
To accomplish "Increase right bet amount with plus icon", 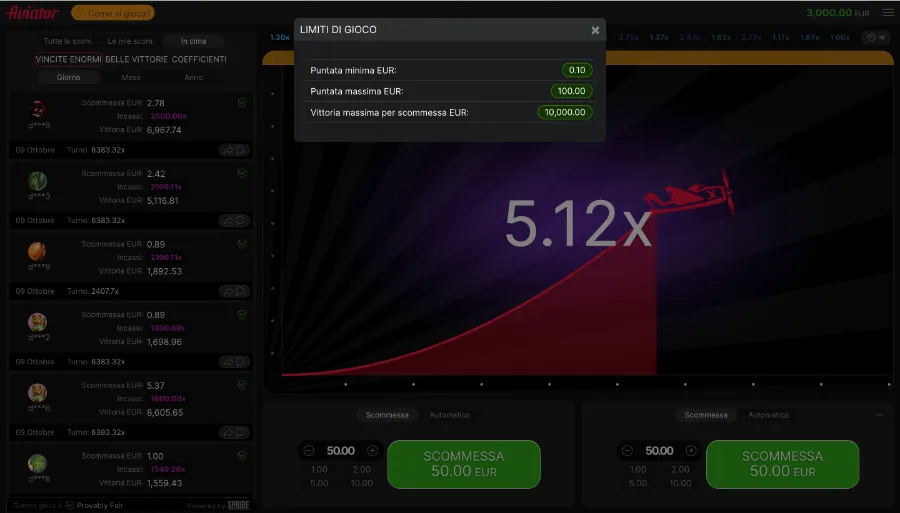I will 691,451.
